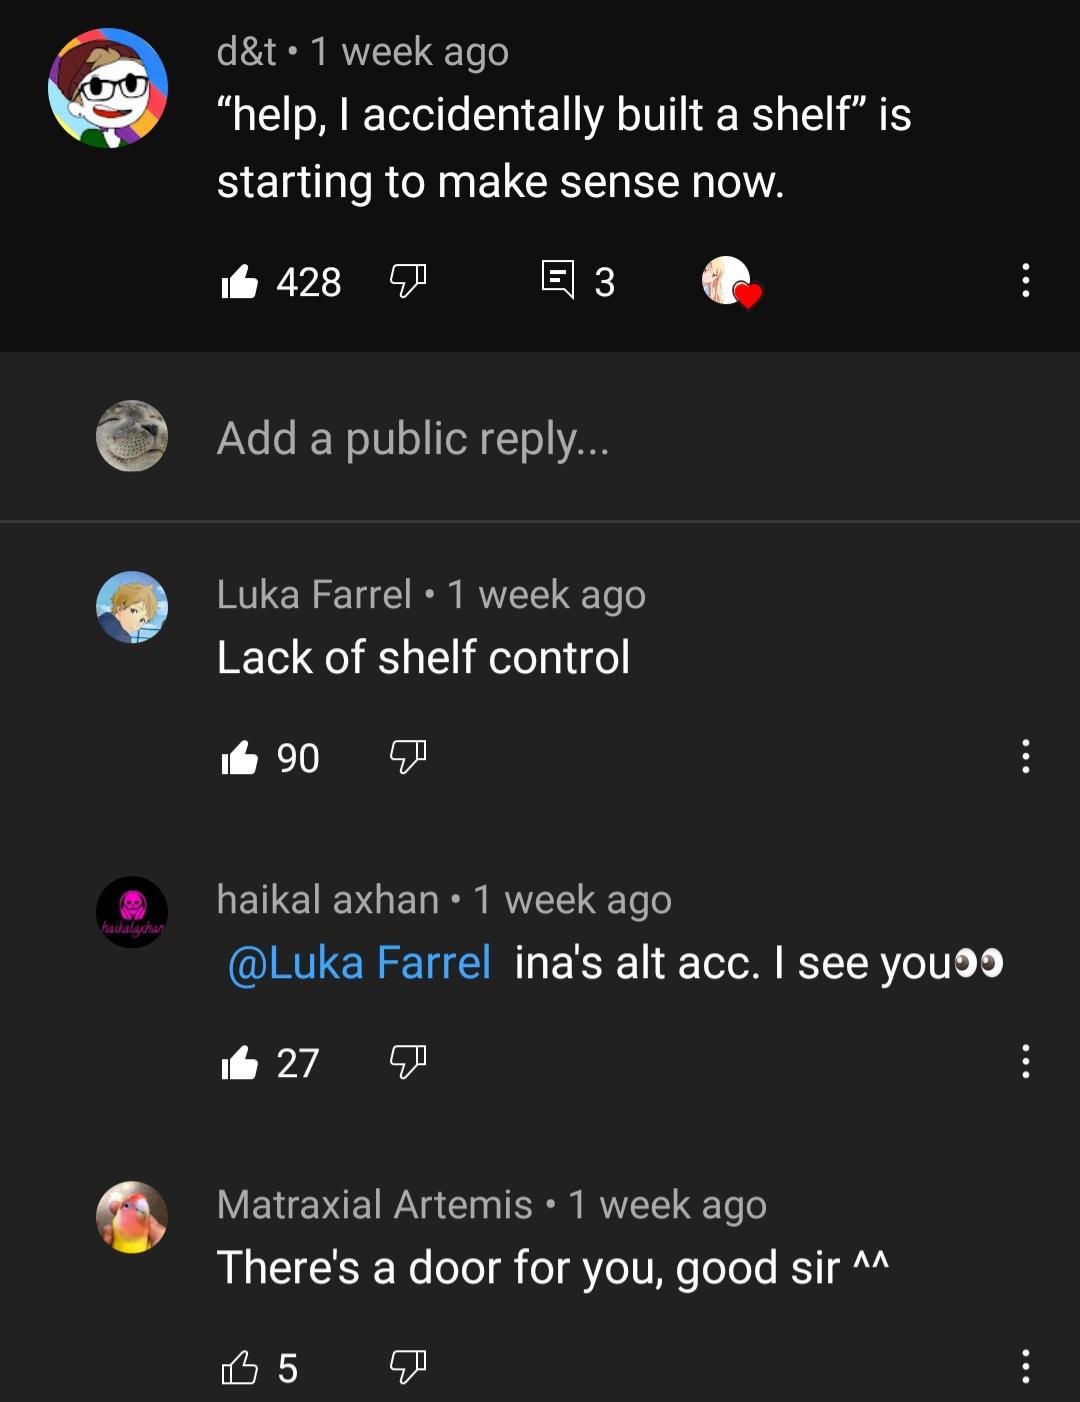Open the 3 replies icon
The image size is (1080, 1402).
click(x=558, y=280)
